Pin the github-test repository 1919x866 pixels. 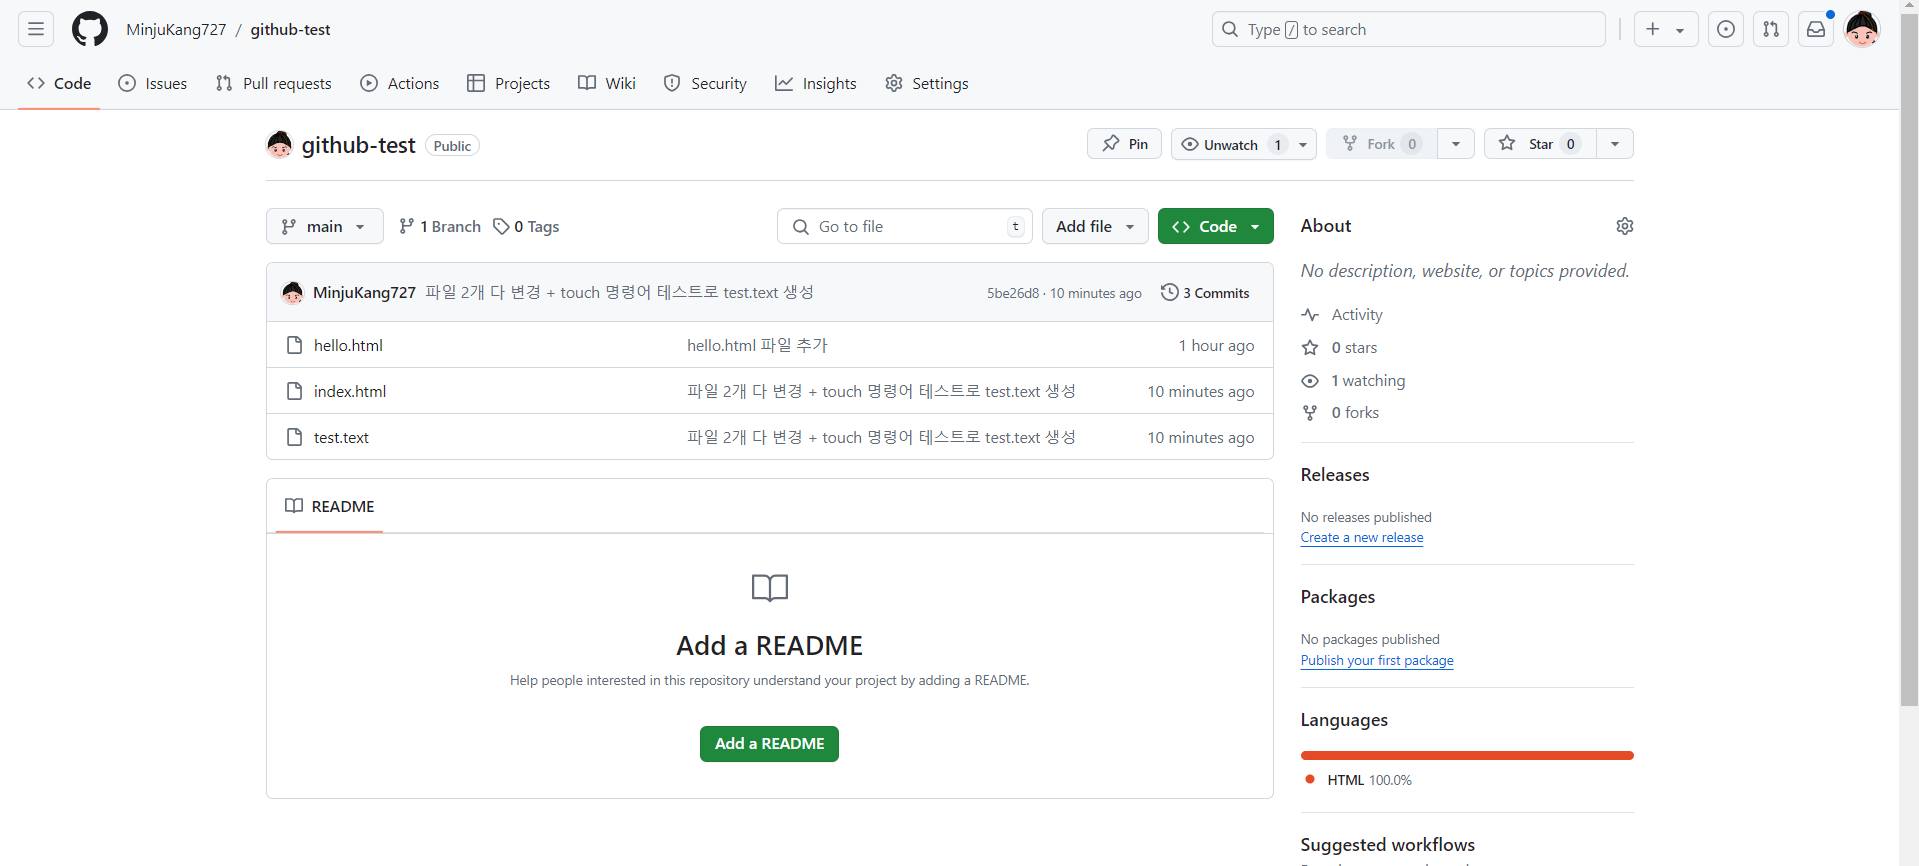click(x=1124, y=144)
